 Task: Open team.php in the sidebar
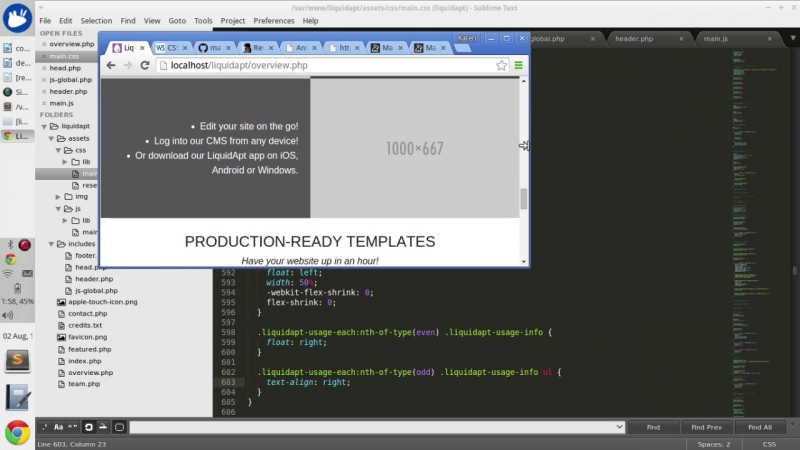[x=84, y=384]
